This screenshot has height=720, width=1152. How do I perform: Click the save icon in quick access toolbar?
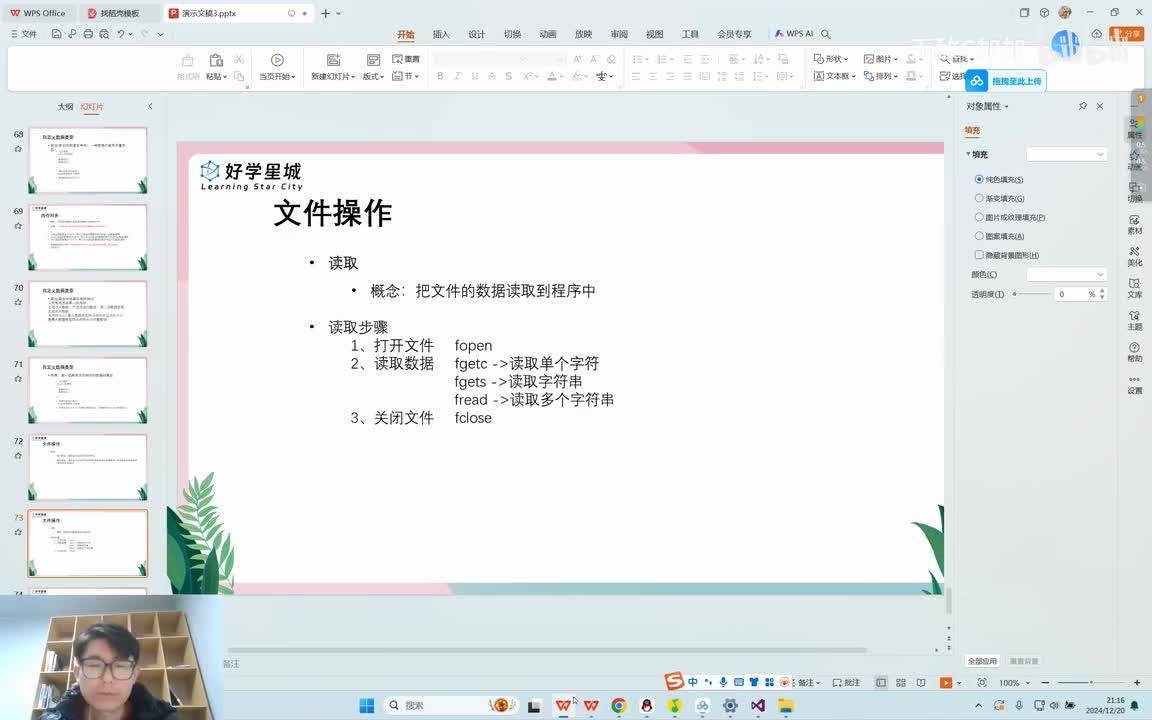(x=56, y=34)
